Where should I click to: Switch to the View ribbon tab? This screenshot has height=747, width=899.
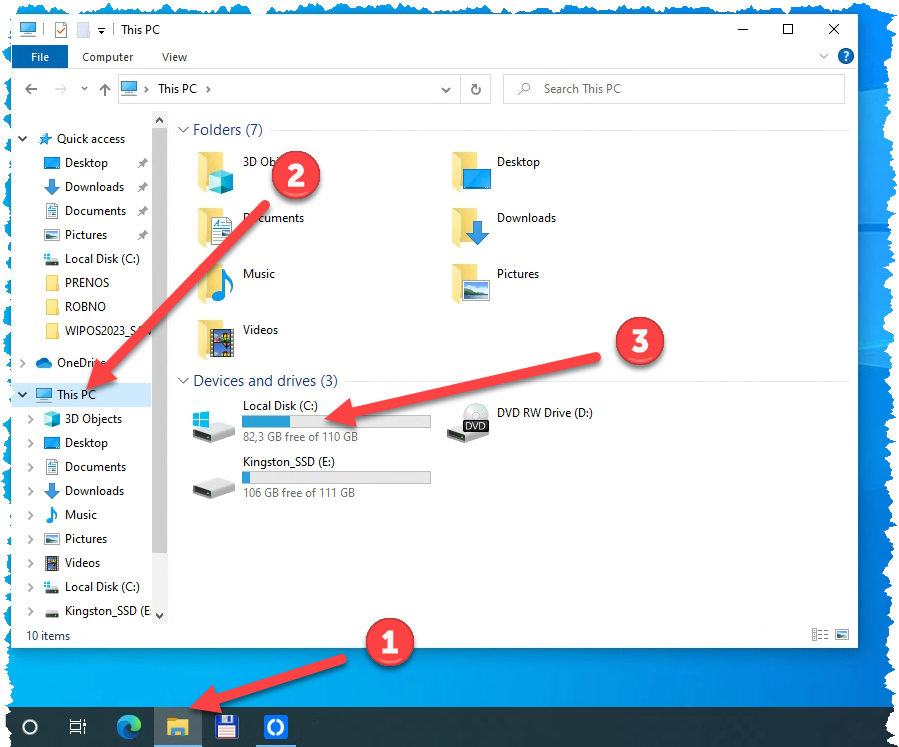pyautogui.click(x=174, y=57)
